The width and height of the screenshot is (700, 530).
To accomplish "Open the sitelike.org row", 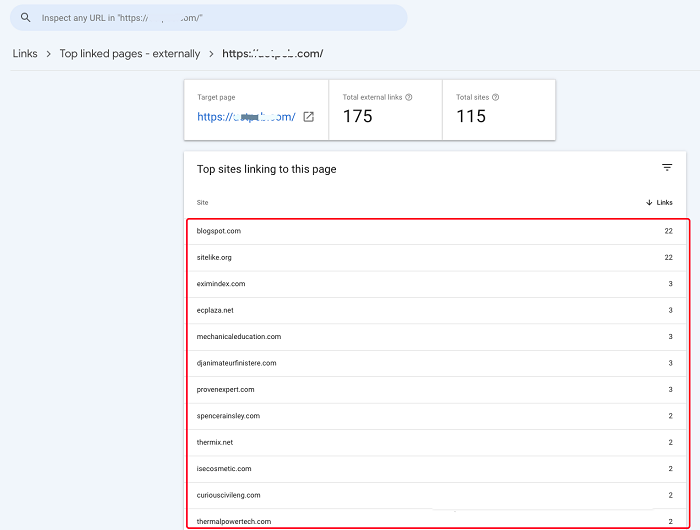I will click(x=435, y=258).
